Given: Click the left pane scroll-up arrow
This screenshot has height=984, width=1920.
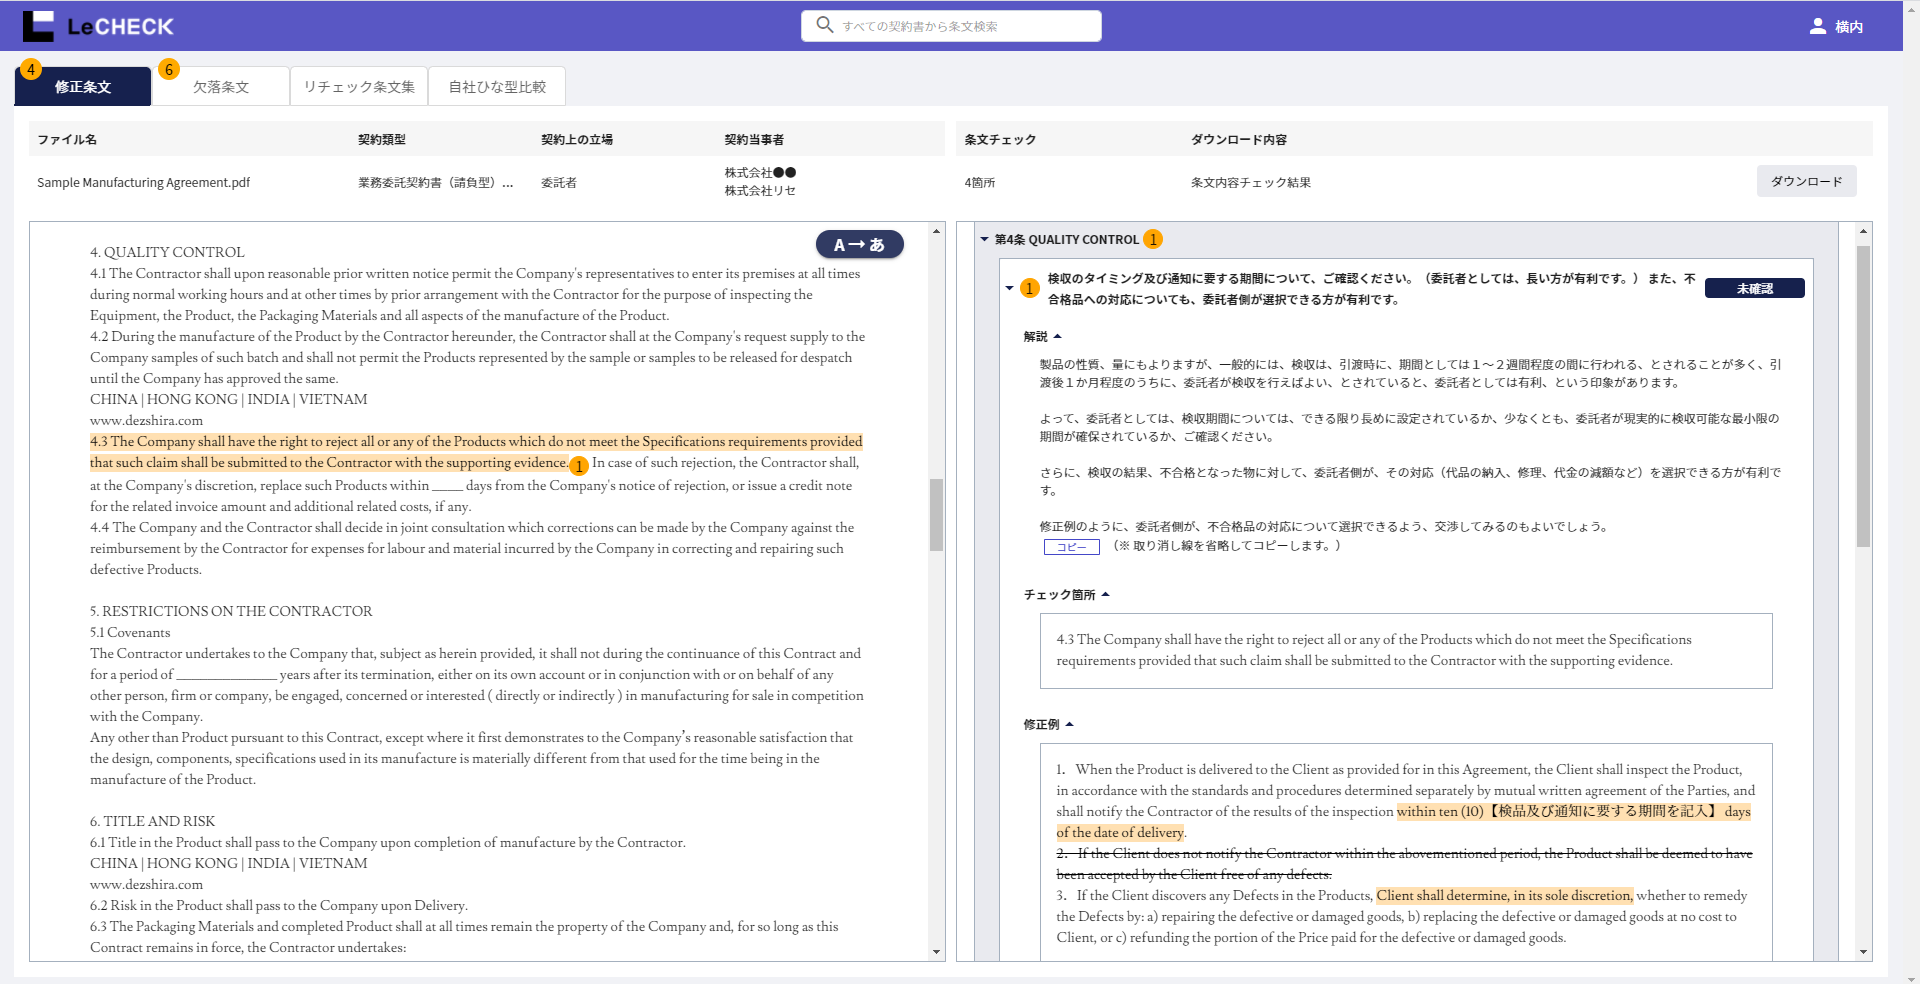Looking at the screenshot, I should tap(936, 231).
